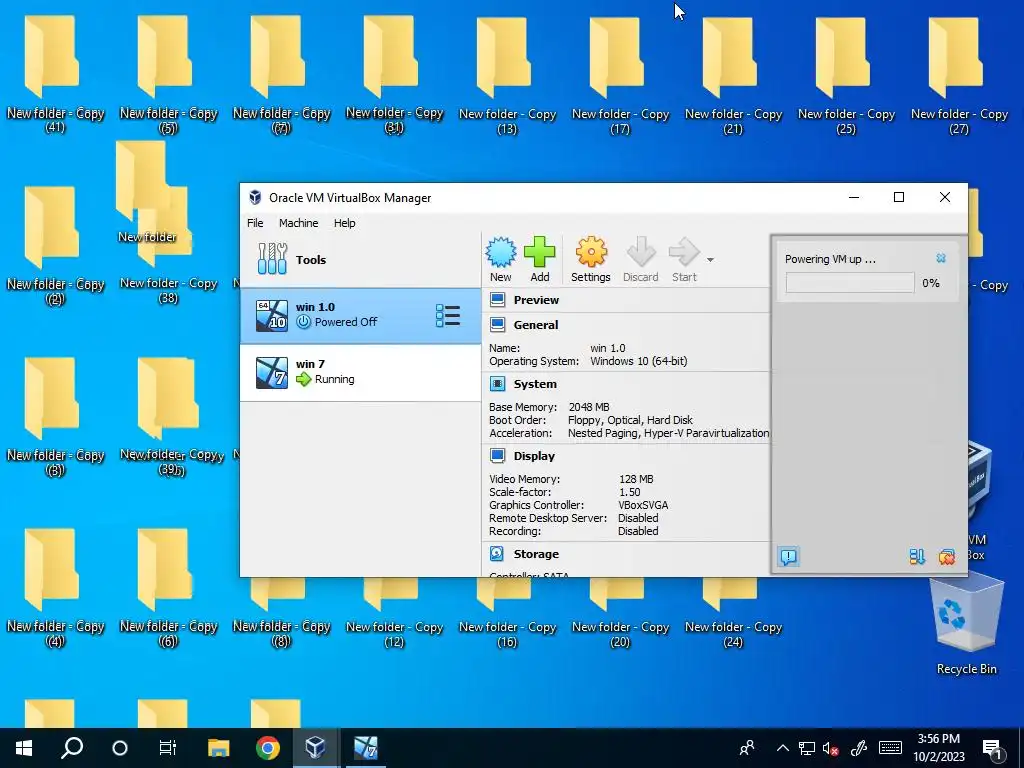
Task: Click the Add machine green plus icon
Action: pyautogui.click(x=539, y=260)
